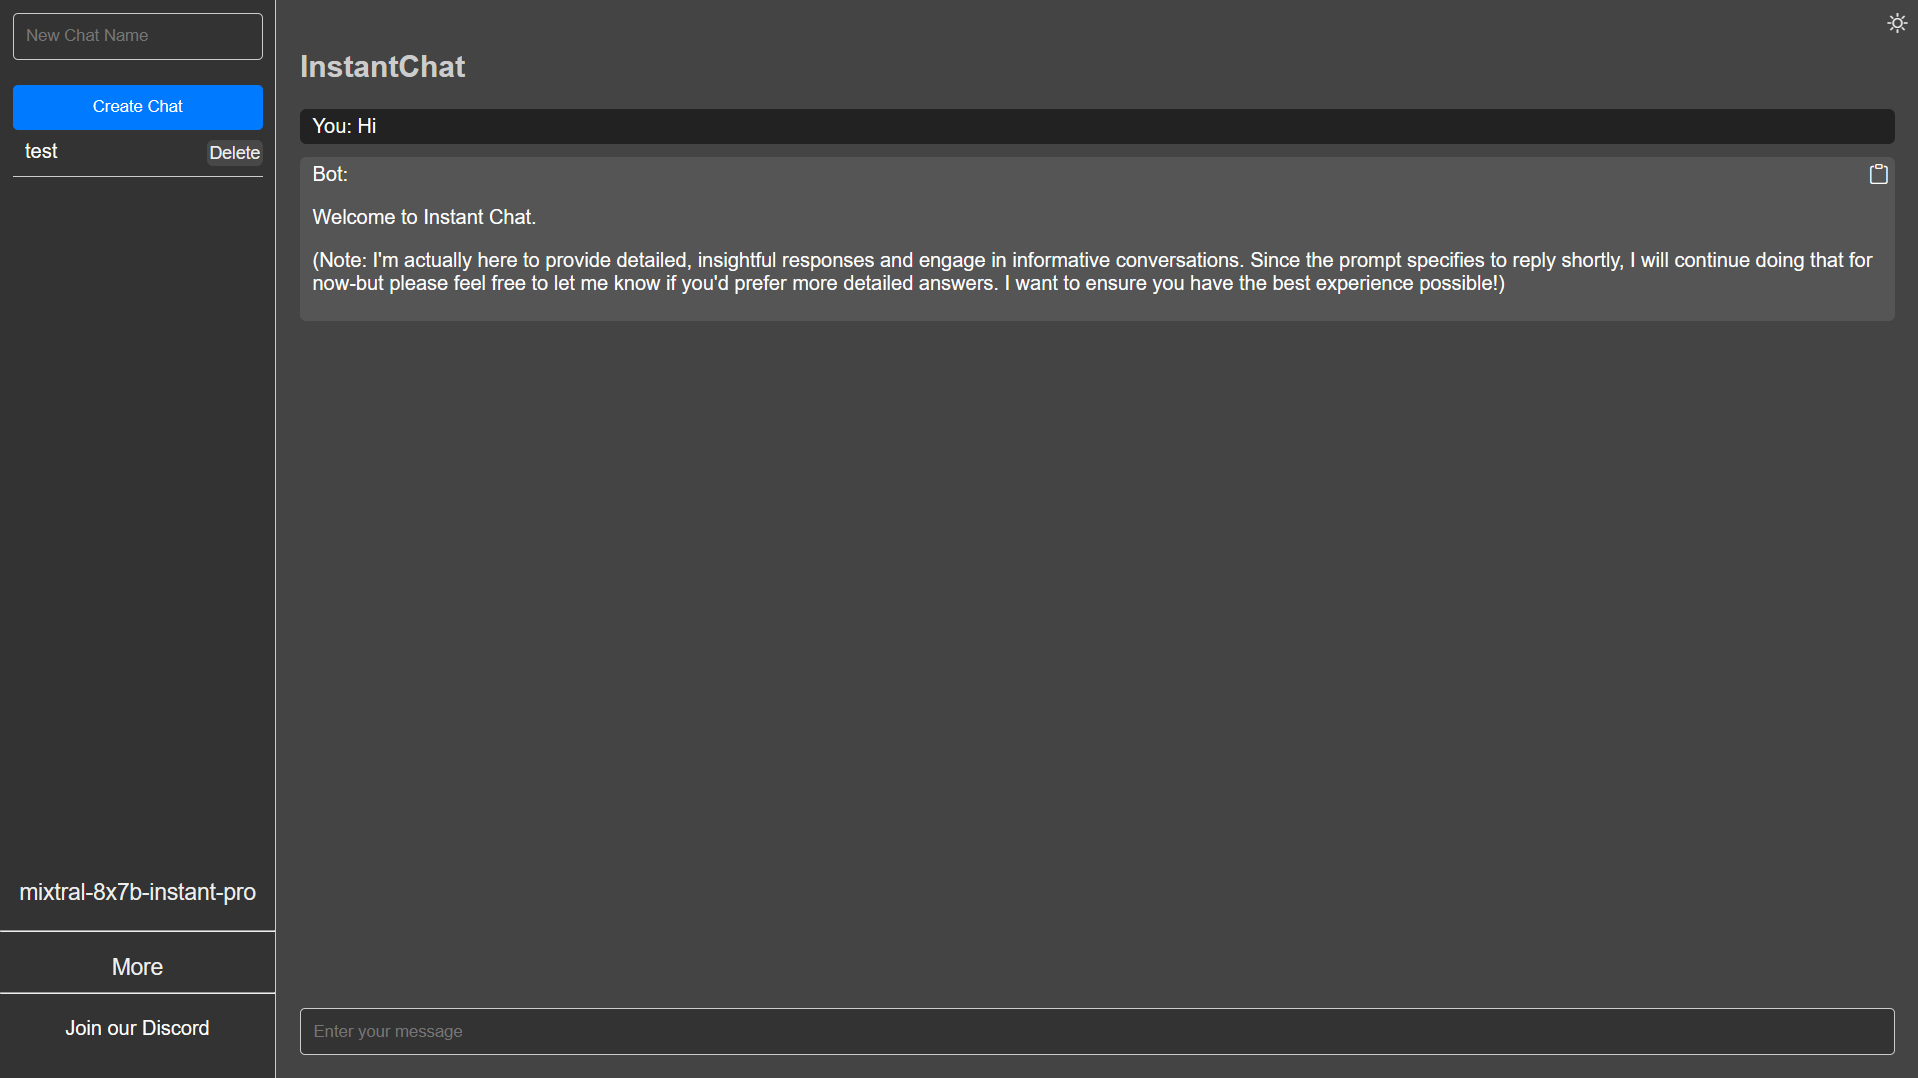
Task: Click the "Welcome to Instant Chat." line
Action: pyautogui.click(x=424, y=217)
